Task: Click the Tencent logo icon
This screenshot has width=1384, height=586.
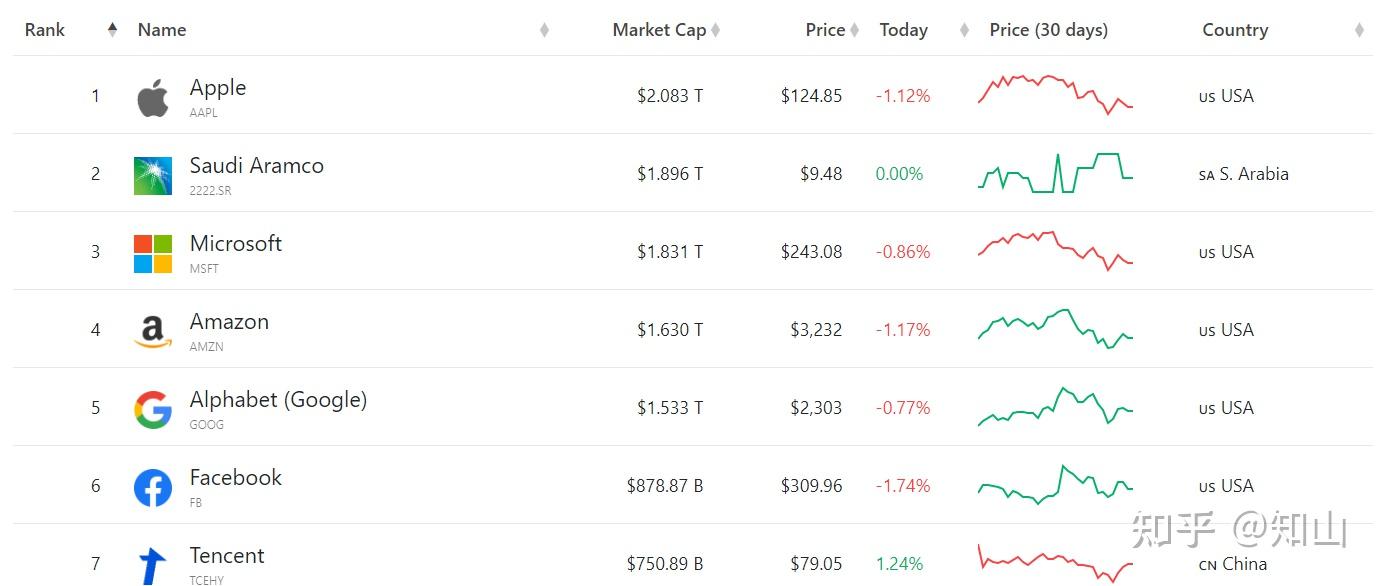Action: click(153, 565)
